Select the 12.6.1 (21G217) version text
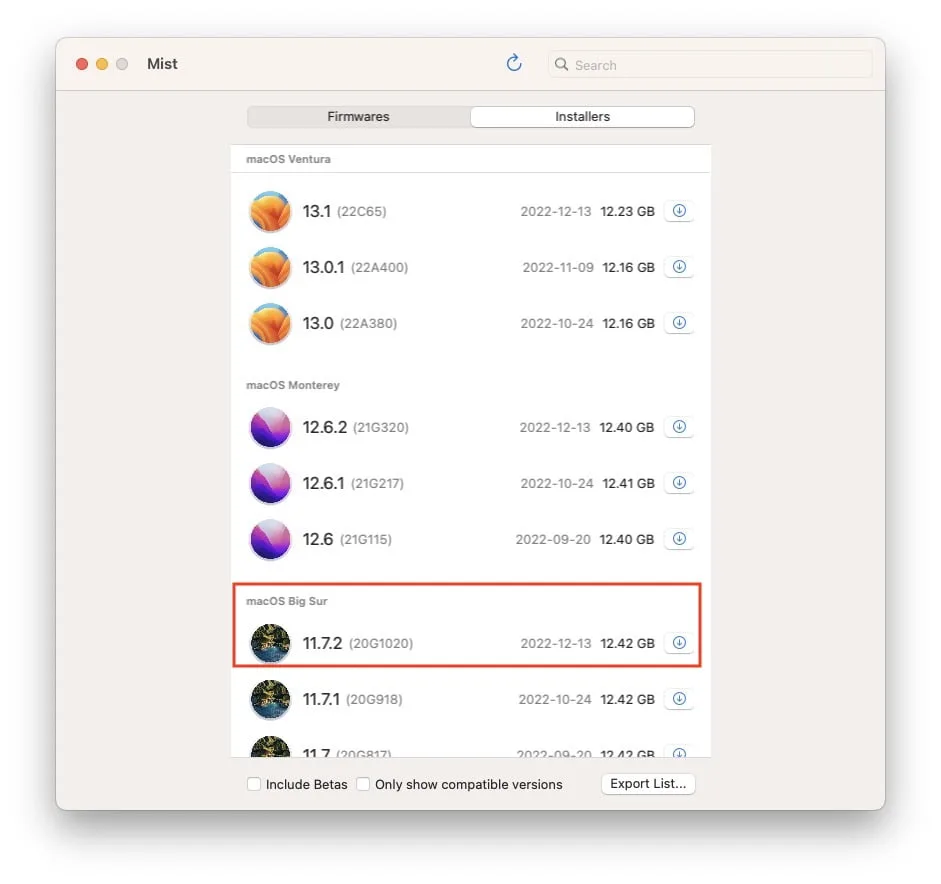This screenshot has height=884, width=941. [353, 483]
